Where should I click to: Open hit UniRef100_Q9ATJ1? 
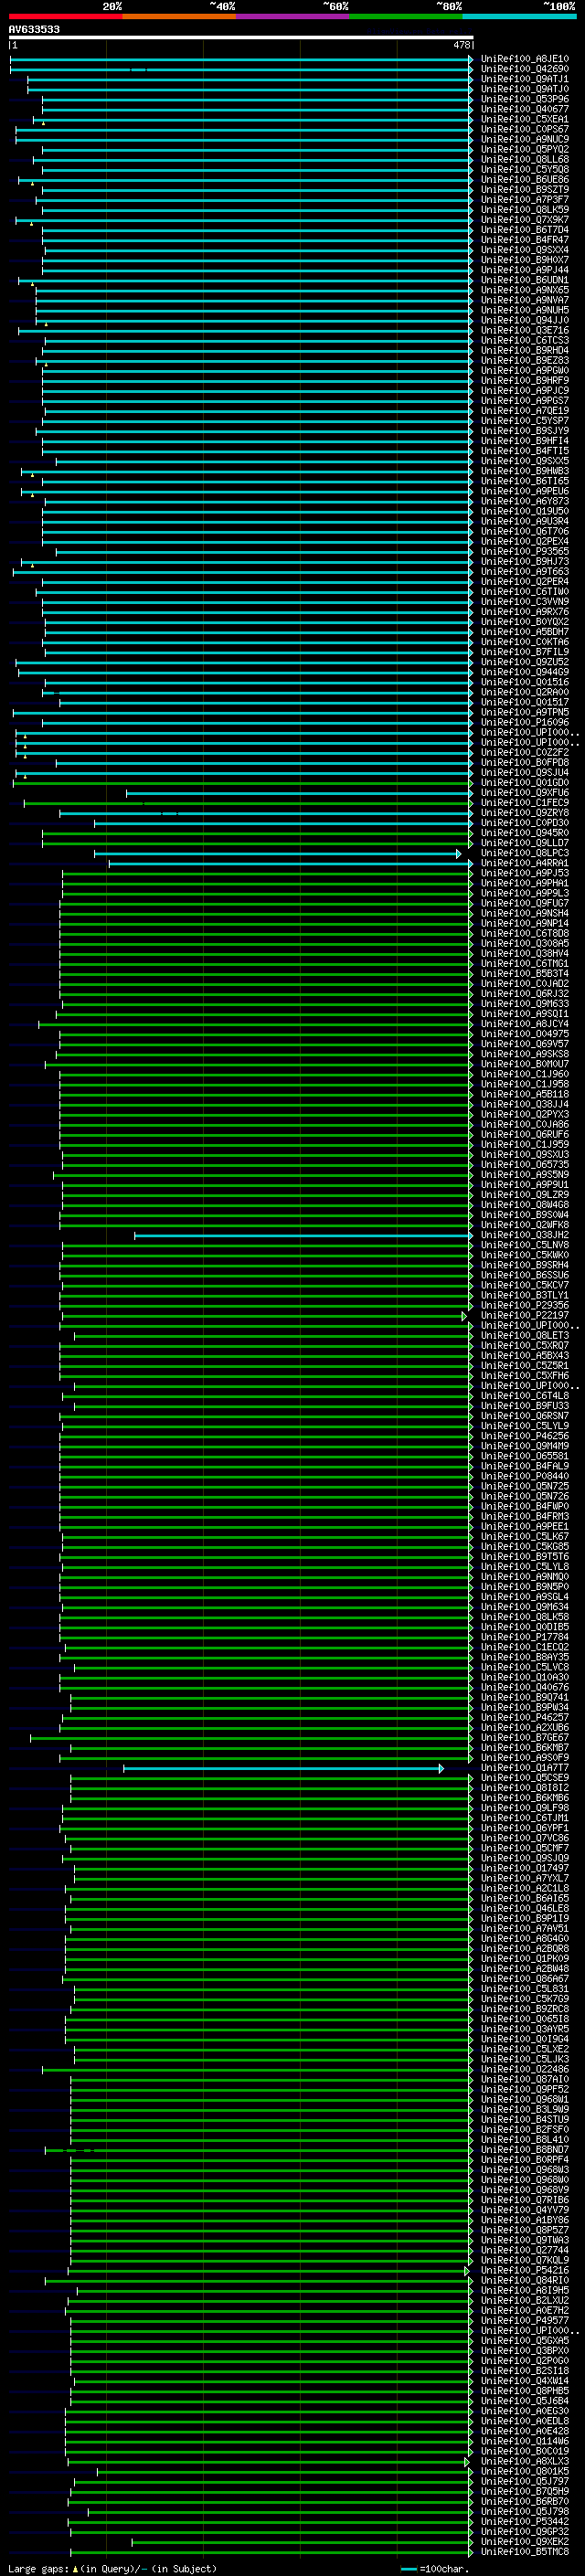(524, 79)
